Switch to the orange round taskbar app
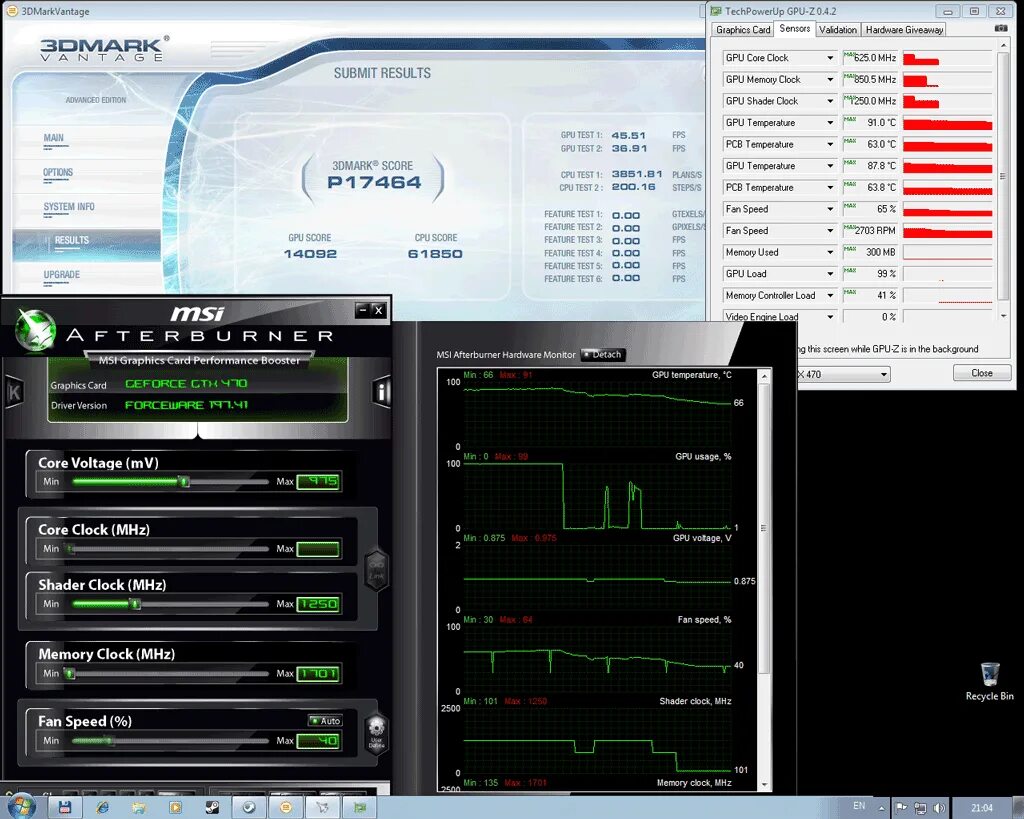This screenshot has width=1024, height=819. point(286,807)
